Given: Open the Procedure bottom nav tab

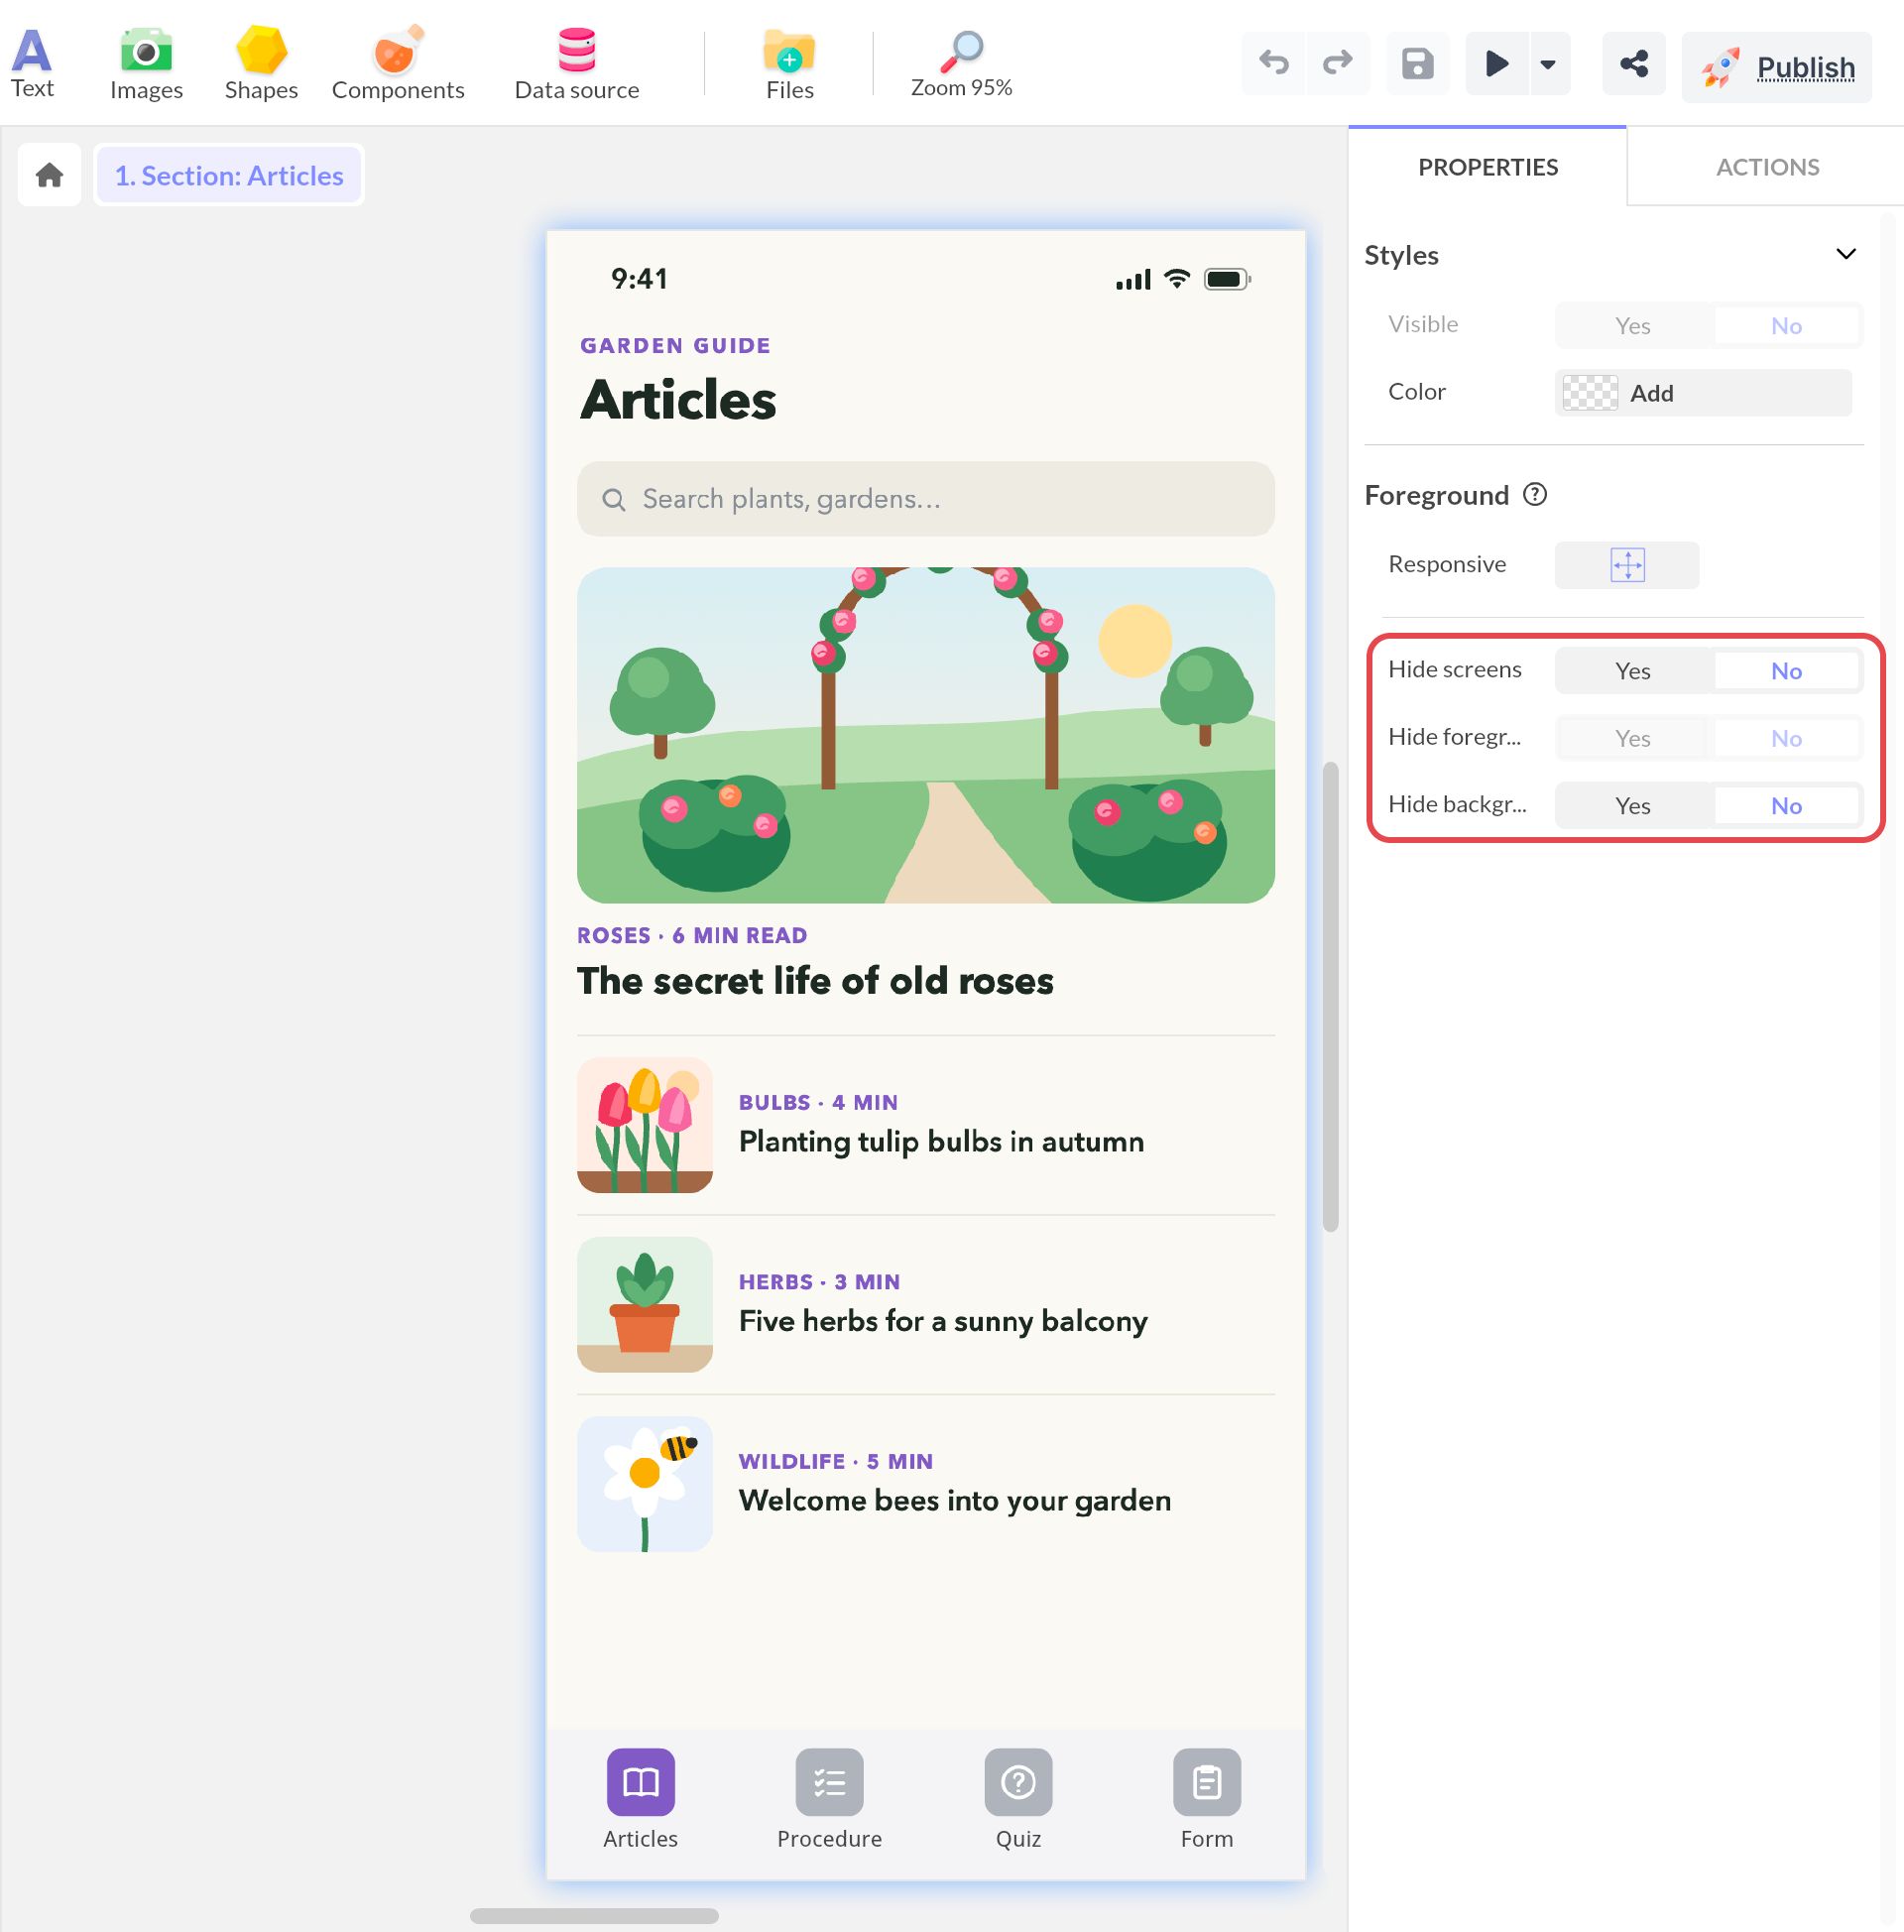Looking at the screenshot, I should tap(829, 1800).
